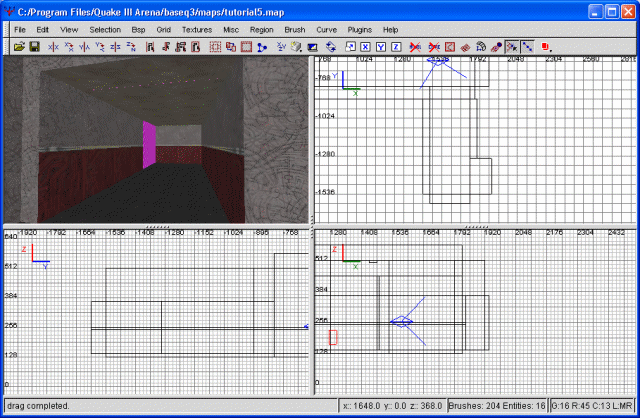The image size is (640, 418).
Task: Expand the Plugins menu
Action: click(360, 30)
